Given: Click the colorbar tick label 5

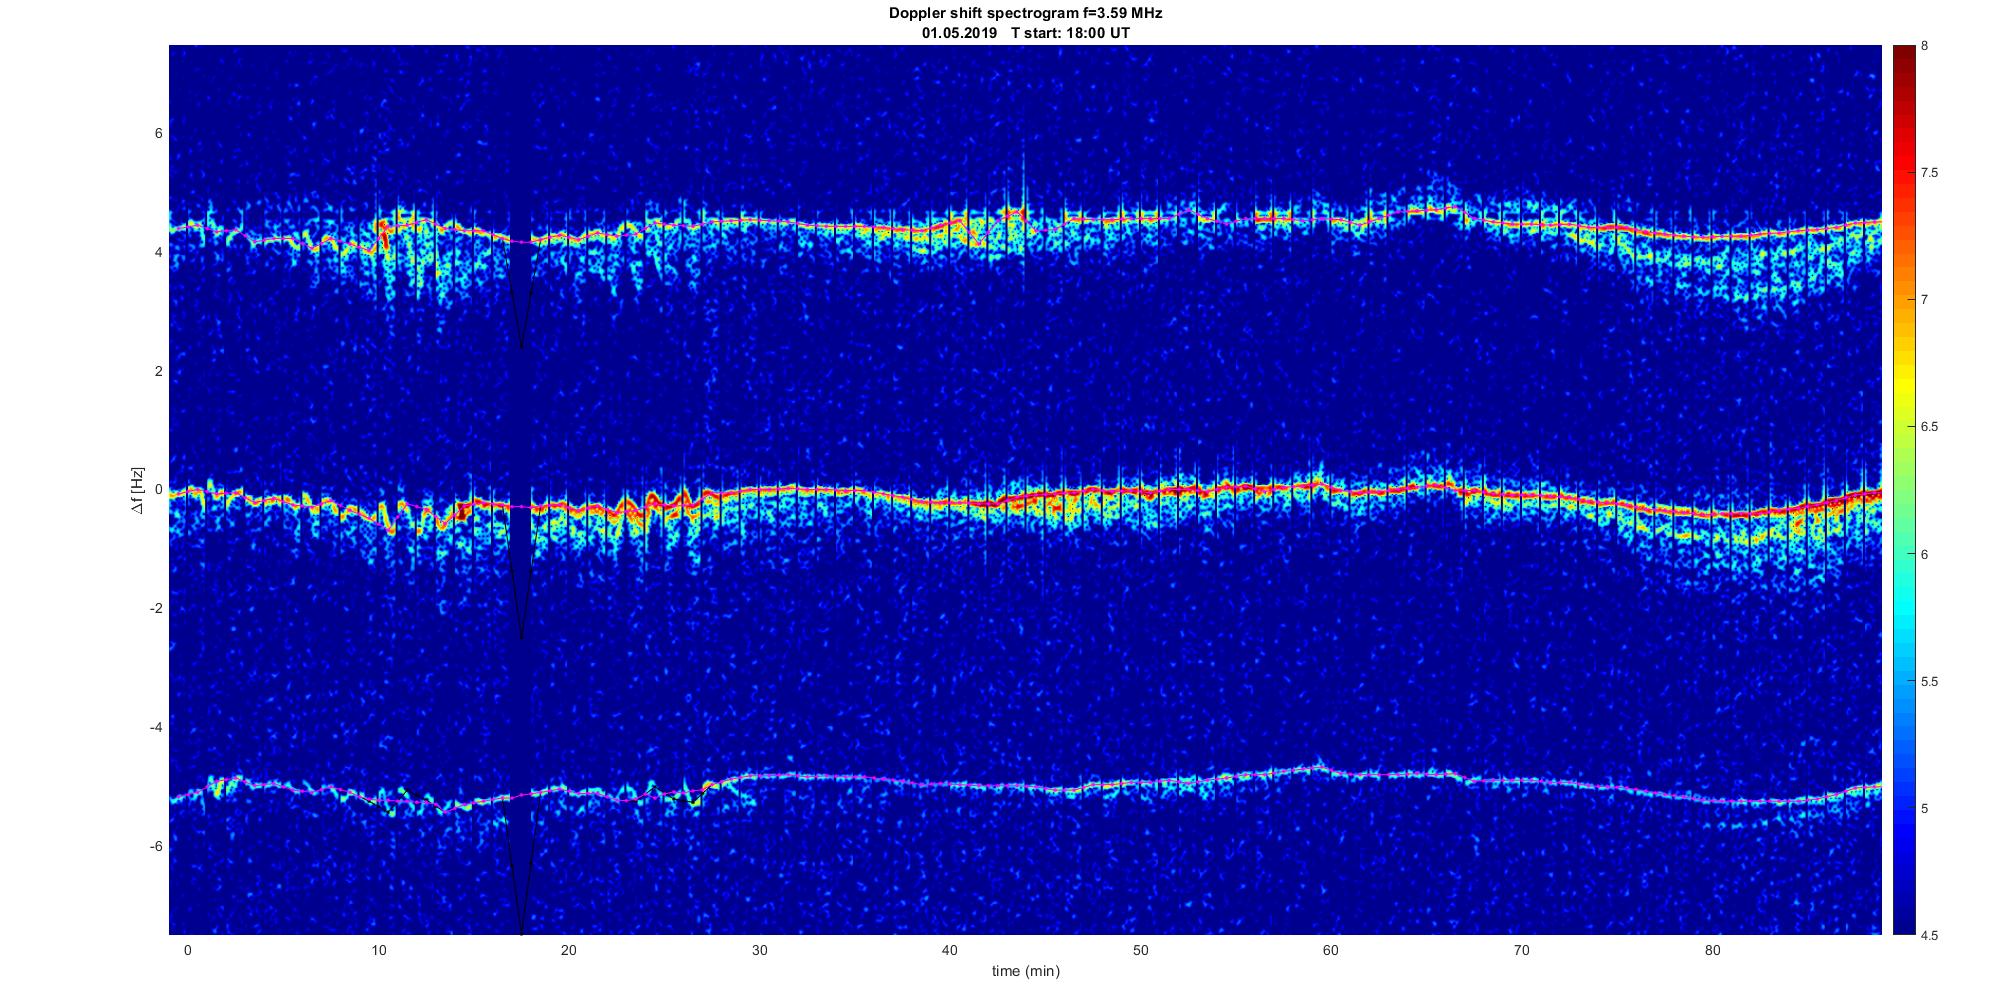Looking at the screenshot, I should (x=1924, y=808).
